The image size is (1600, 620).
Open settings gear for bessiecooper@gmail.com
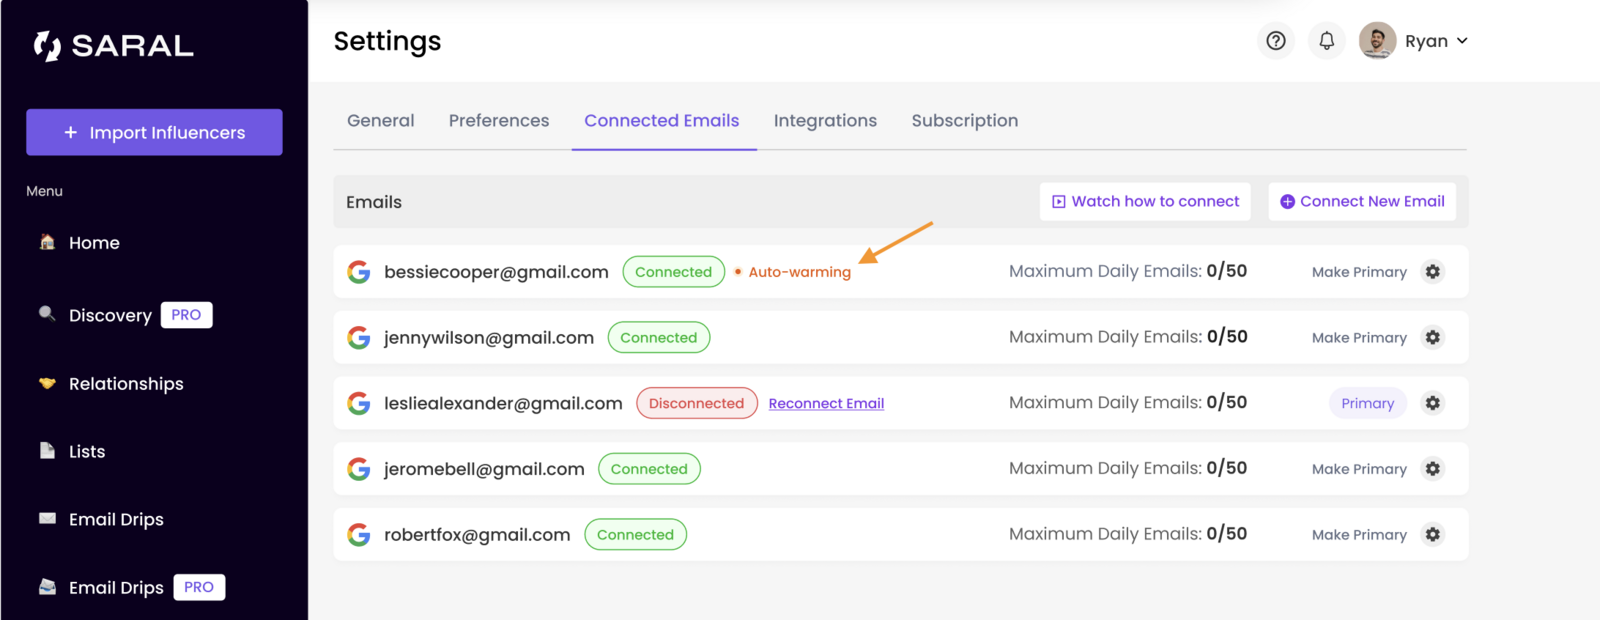(x=1433, y=272)
